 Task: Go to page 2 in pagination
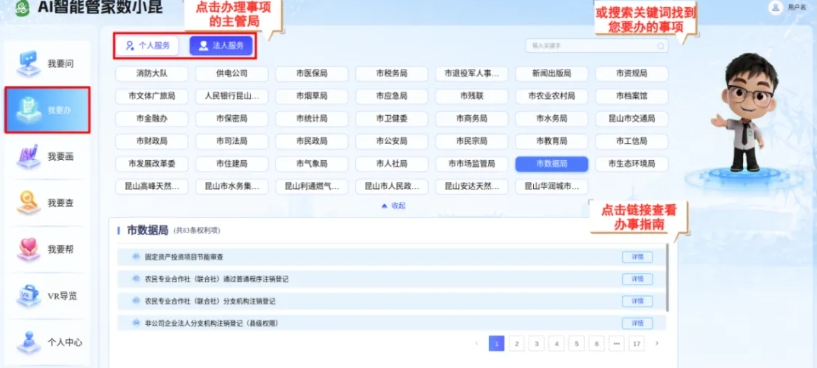[x=516, y=344]
